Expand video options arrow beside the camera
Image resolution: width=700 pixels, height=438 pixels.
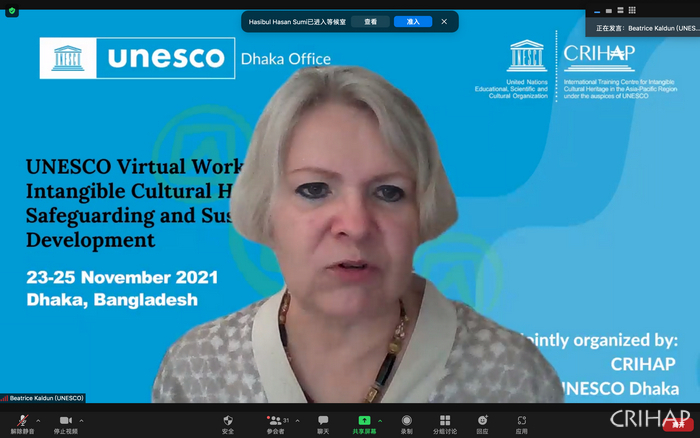(82, 420)
